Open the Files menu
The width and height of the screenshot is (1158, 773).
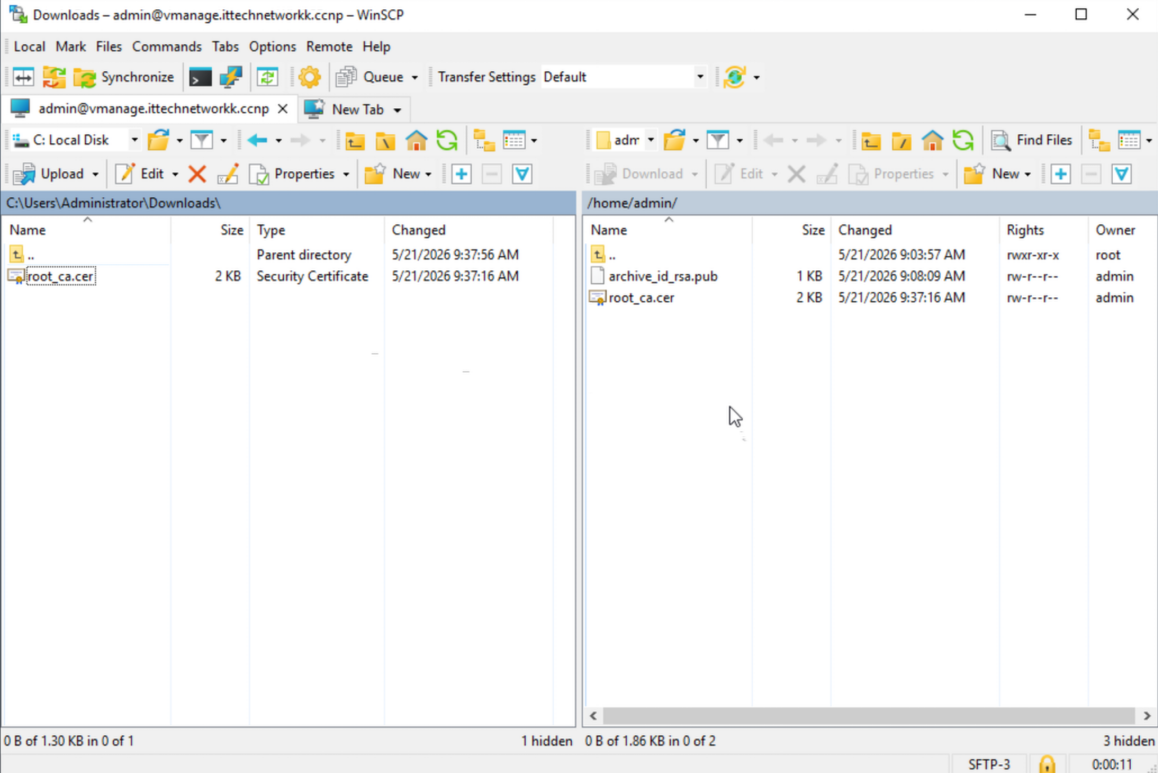click(109, 47)
